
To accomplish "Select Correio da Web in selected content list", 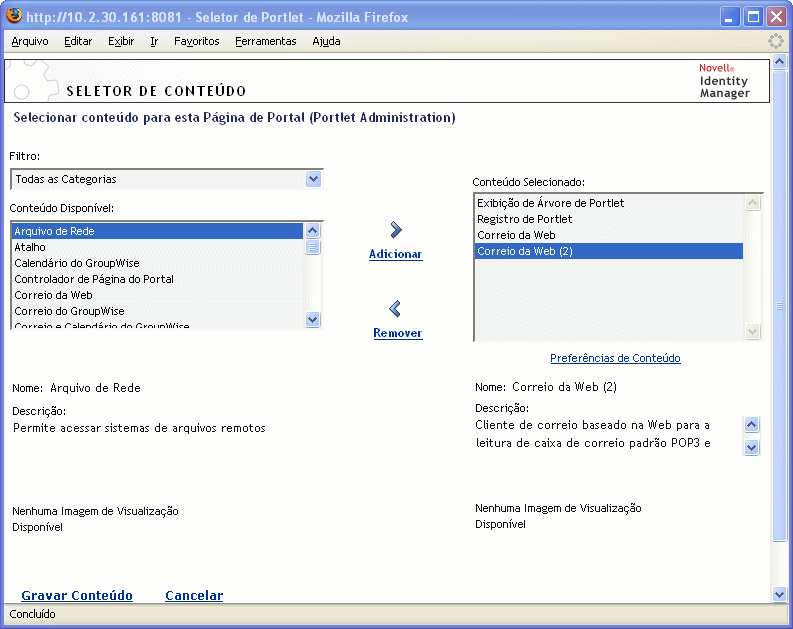I will point(609,235).
